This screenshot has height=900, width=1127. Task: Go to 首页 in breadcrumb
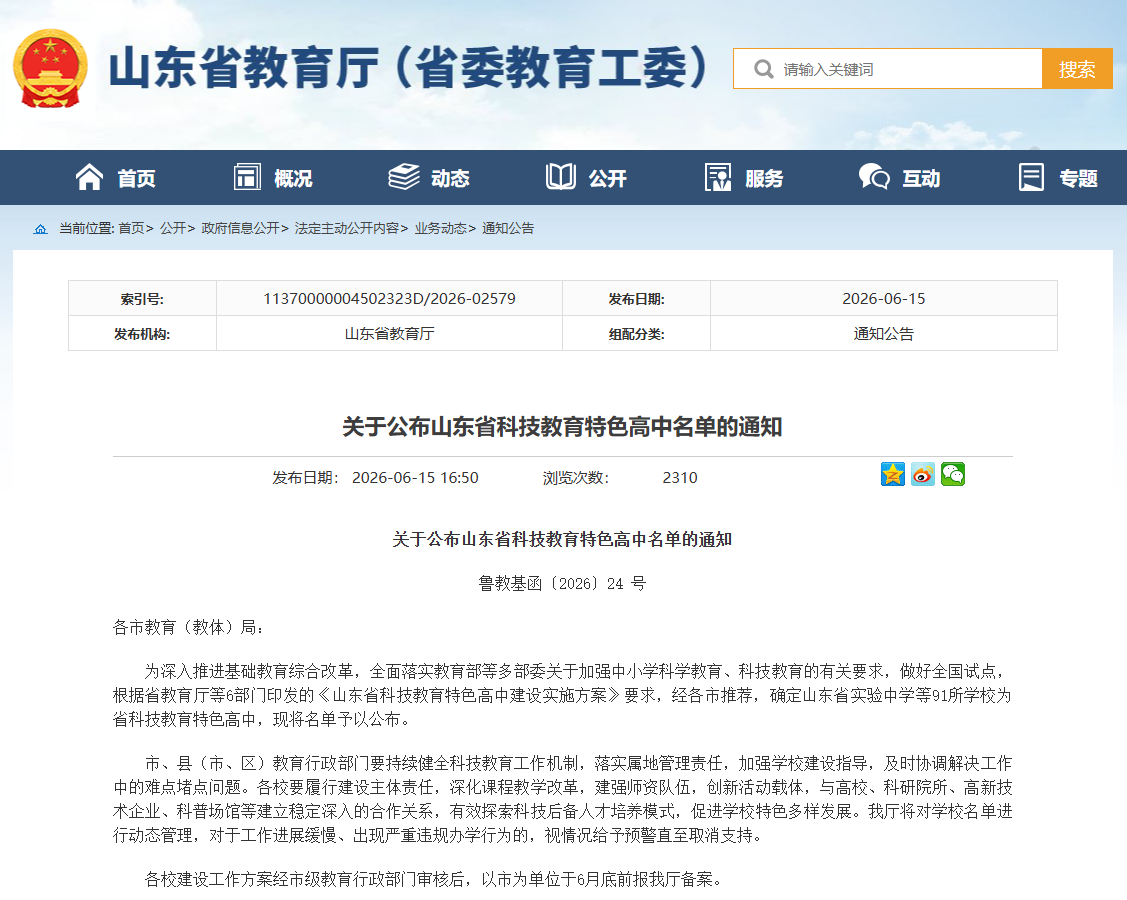[x=132, y=229]
